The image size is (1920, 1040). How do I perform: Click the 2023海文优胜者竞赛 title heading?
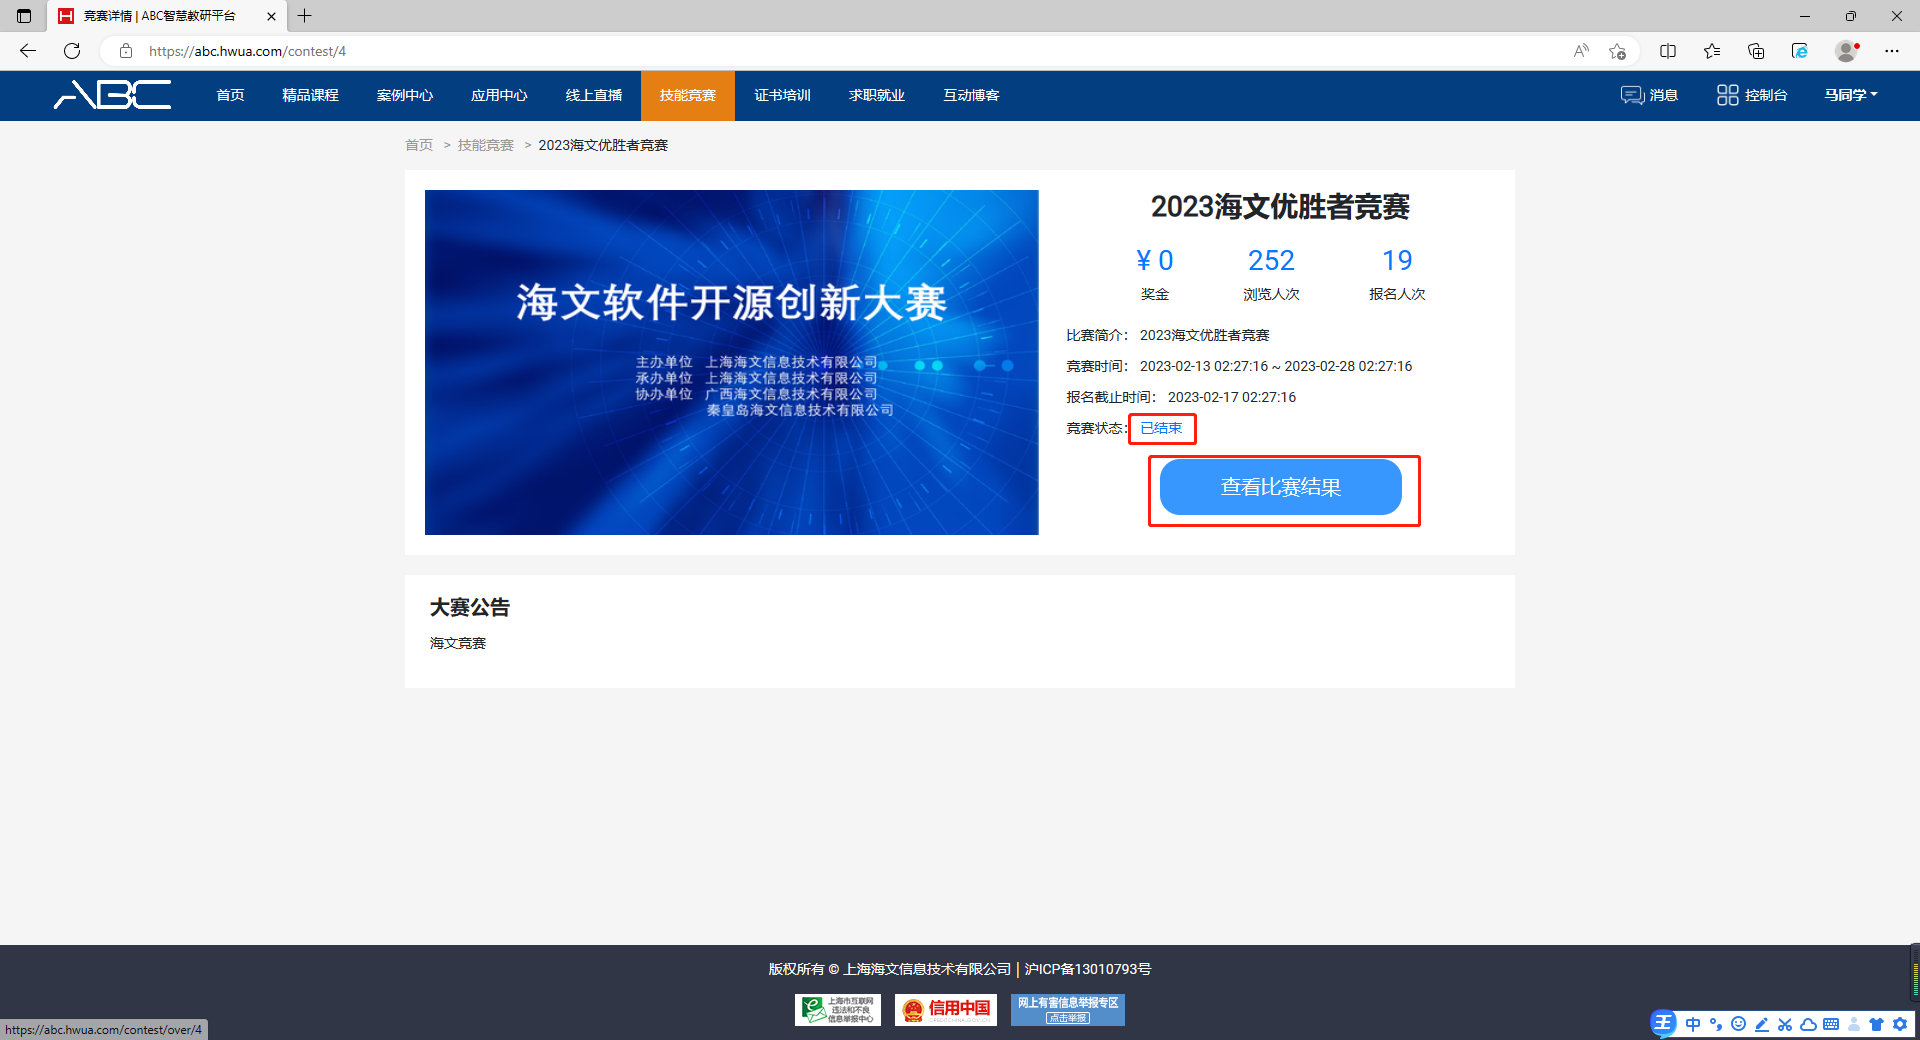(1280, 206)
